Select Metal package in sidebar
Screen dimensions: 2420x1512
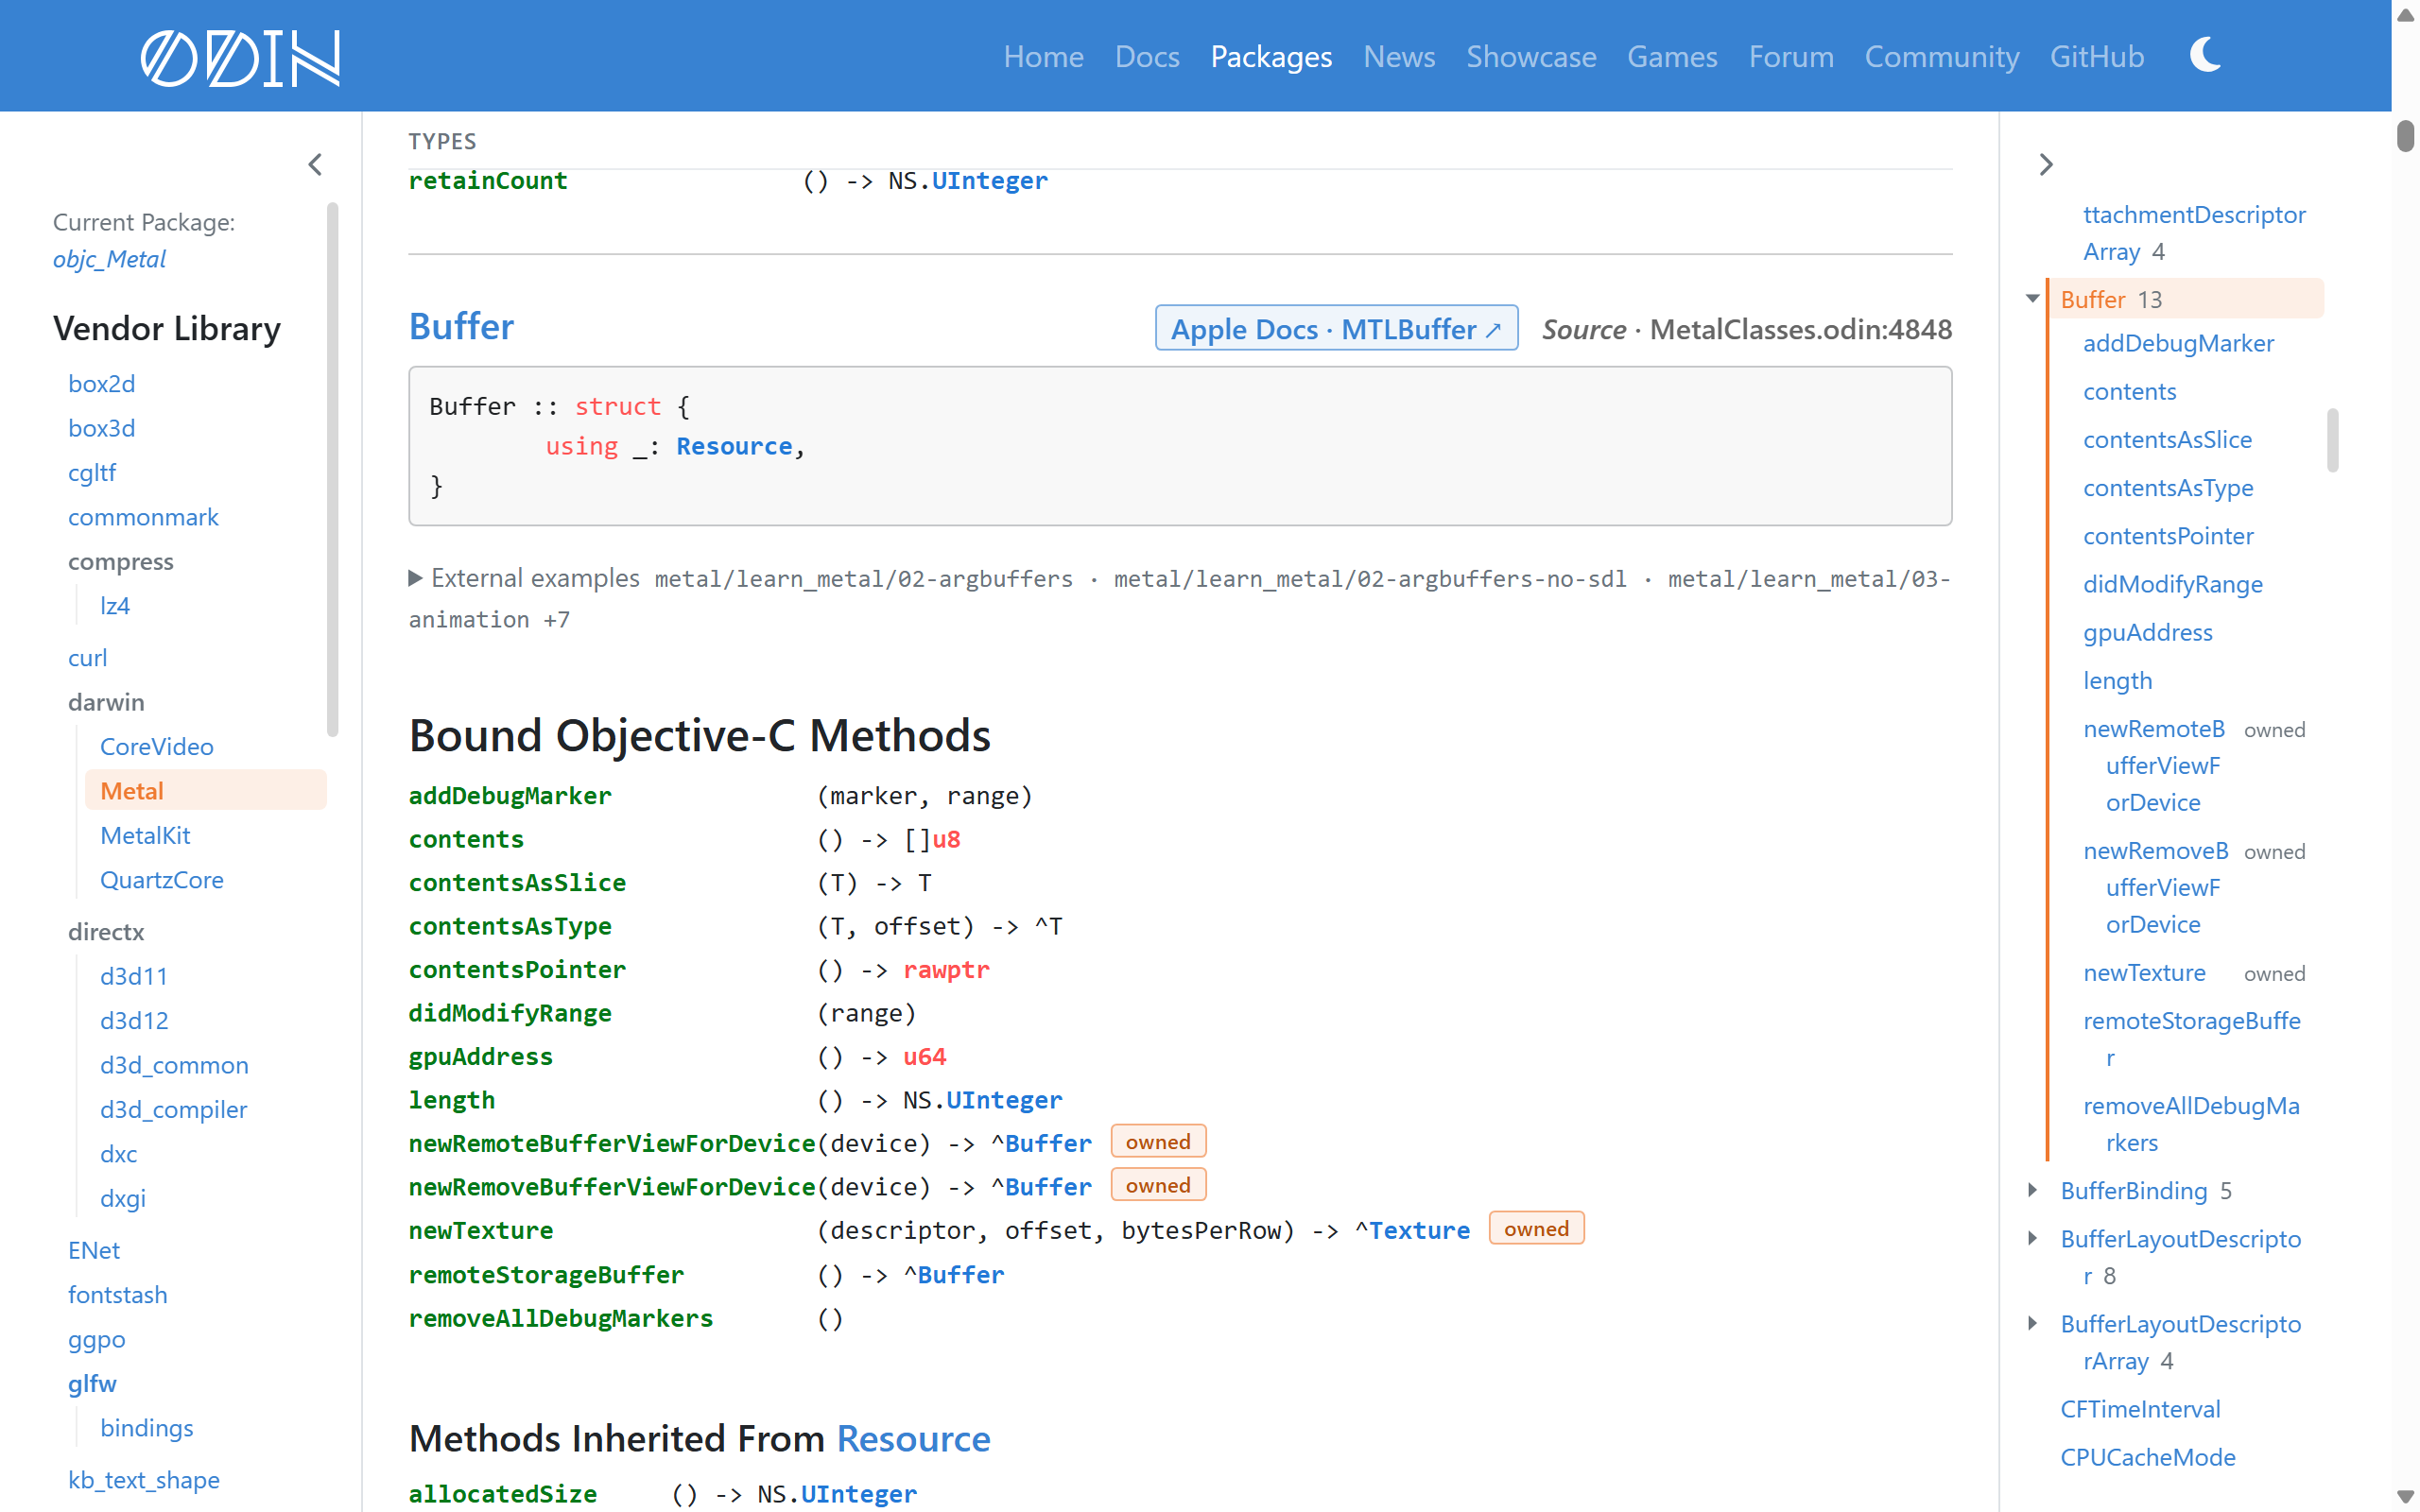(206, 790)
